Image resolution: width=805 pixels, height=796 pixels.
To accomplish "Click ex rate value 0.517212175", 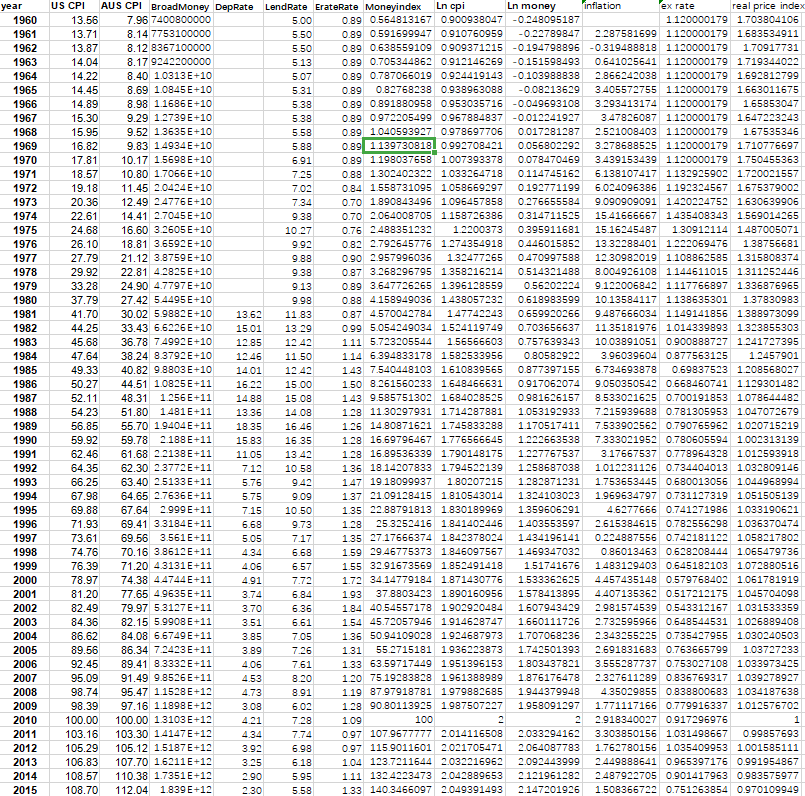I will click(x=697, y=594).
